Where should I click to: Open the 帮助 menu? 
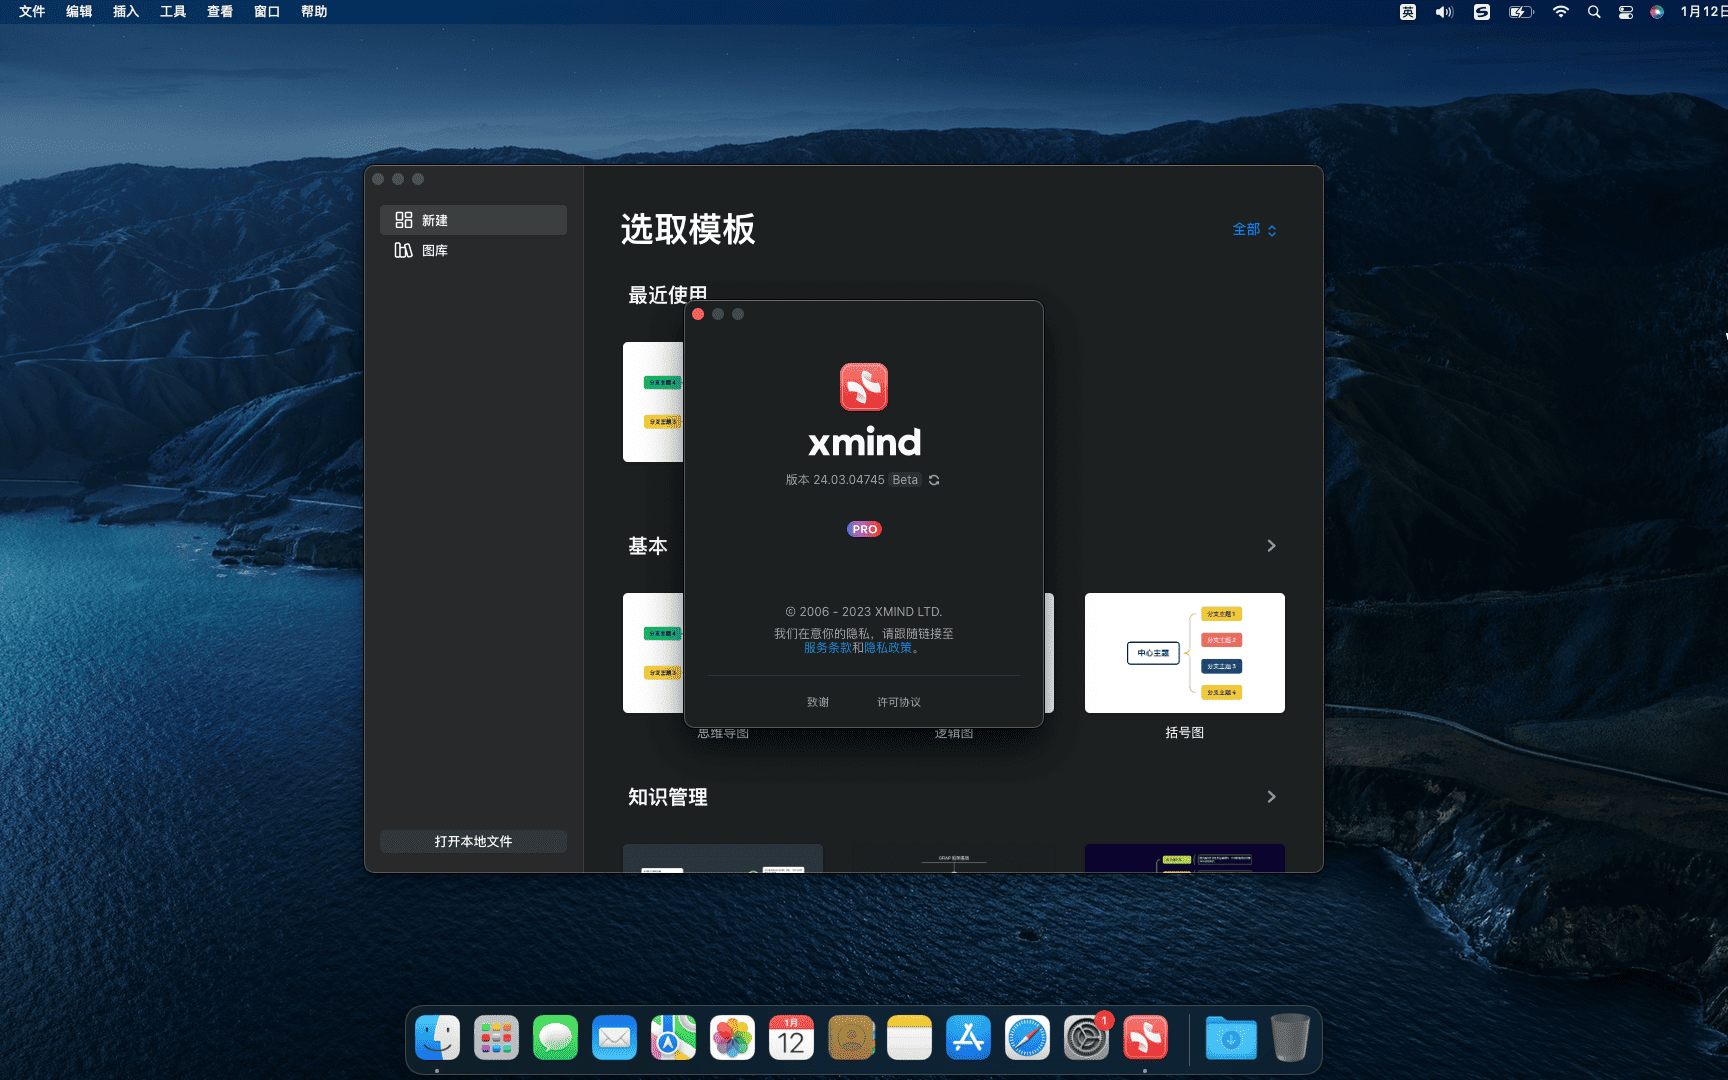point(314,12)
